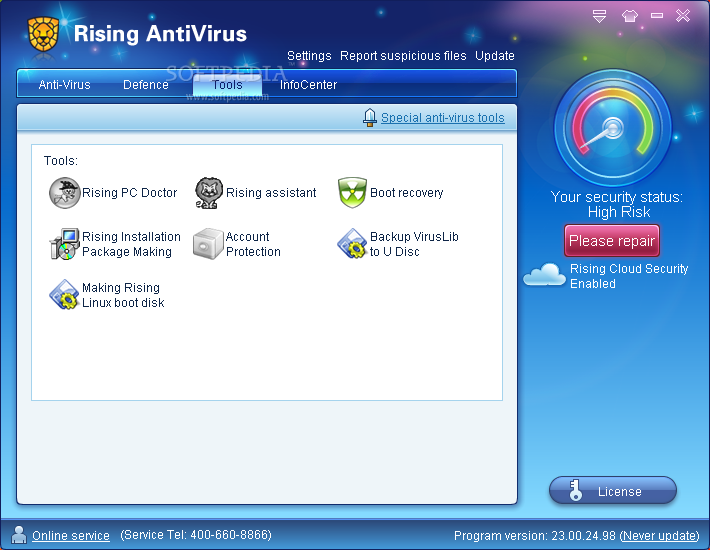The height and width of the screenshot is (550, 710).
Task: Click the Rising AntiVirus lion logo
Action: point(43,34)
